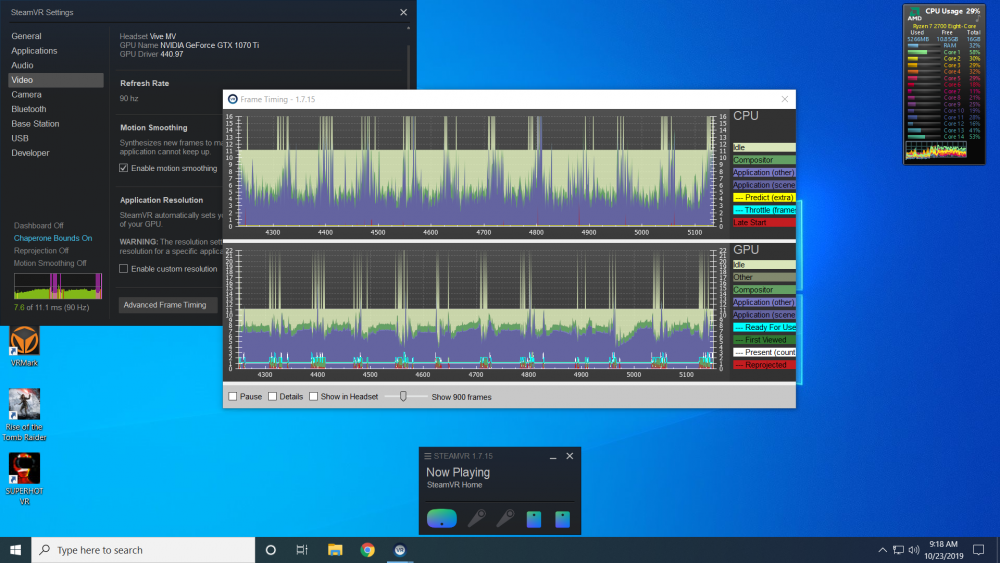Screen dimensions: 1000x563
Task: Click the Cortana circle icon on taskbar
Action: (x=270, y=550)
